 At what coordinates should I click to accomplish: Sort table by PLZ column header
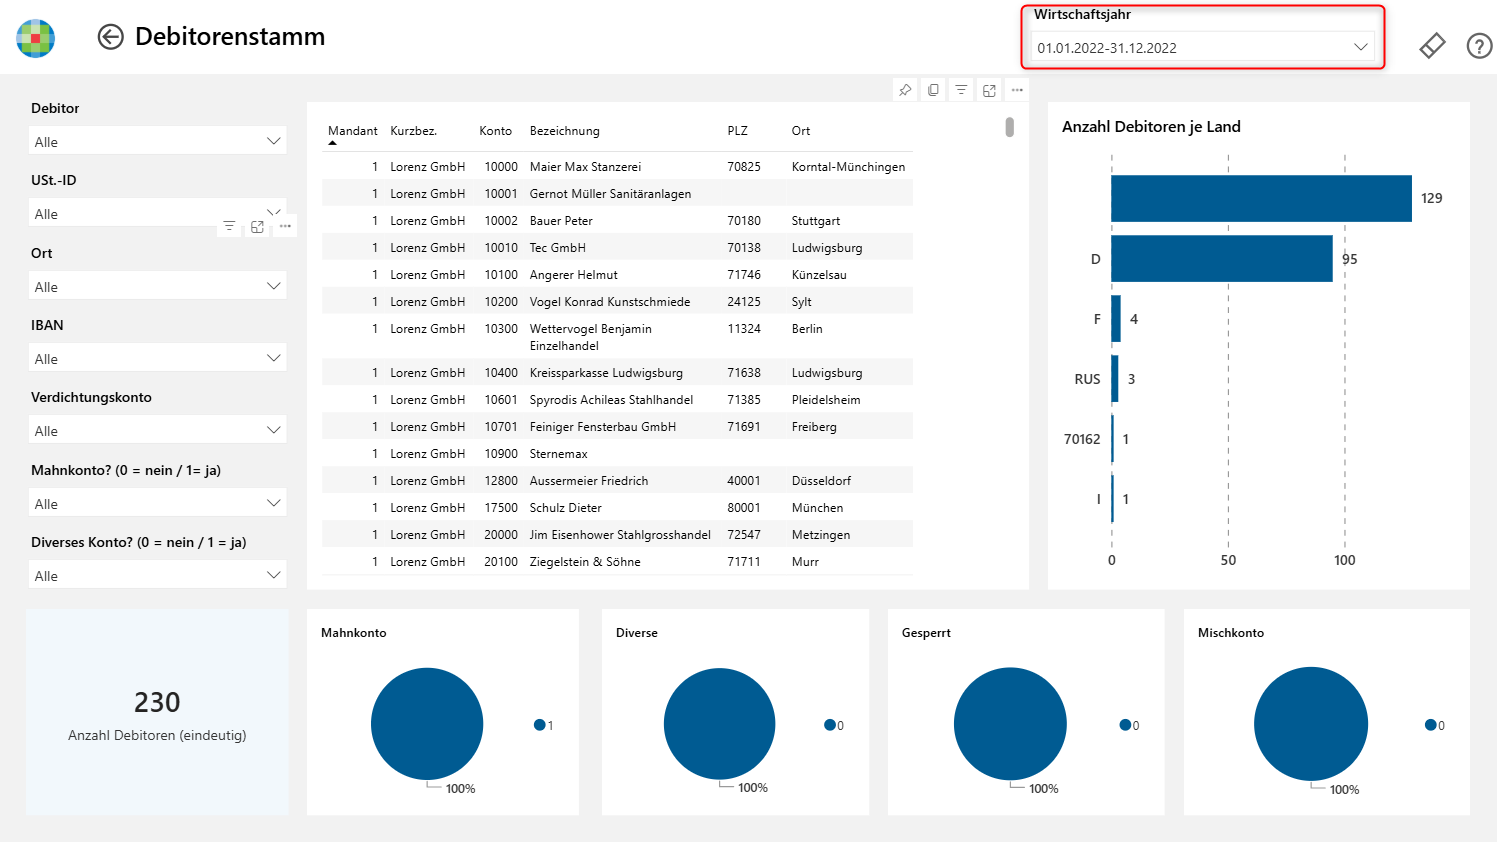[x=737, y=131]
